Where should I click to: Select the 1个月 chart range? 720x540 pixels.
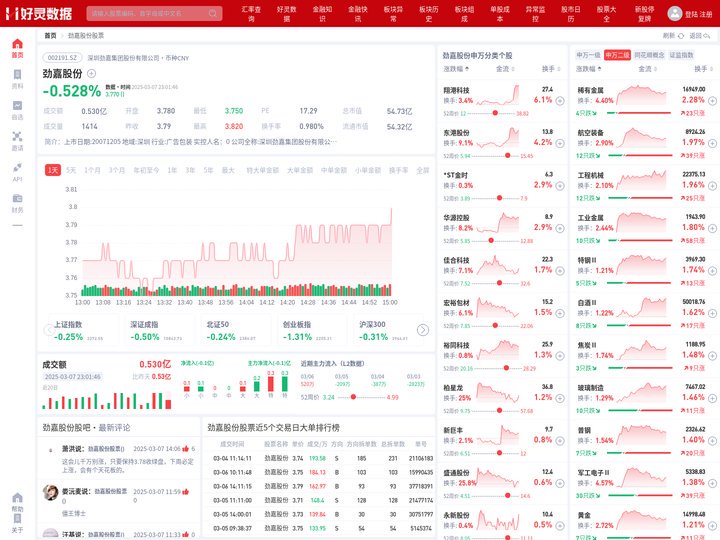[92, 170]
